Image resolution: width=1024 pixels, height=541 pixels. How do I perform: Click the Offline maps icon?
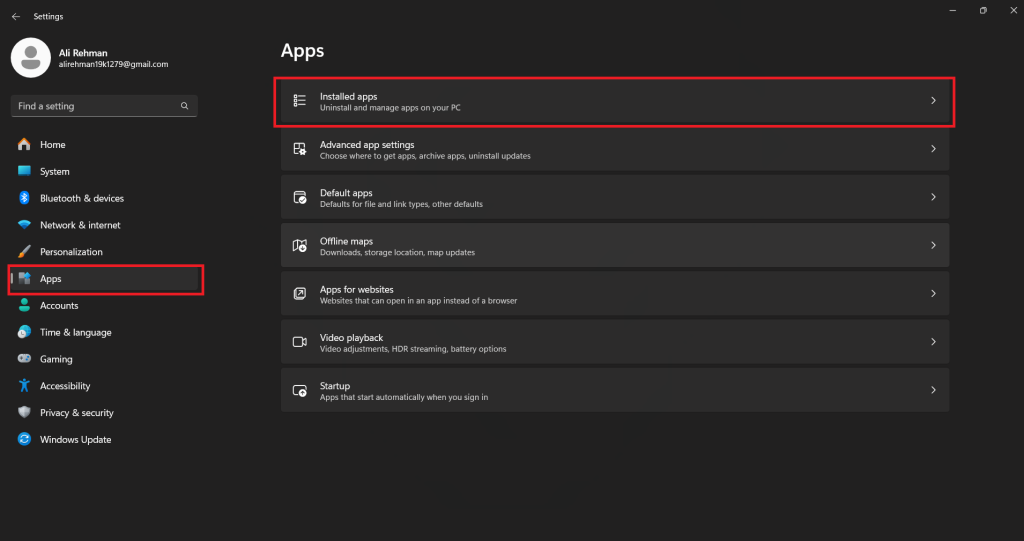click(300, 246)
